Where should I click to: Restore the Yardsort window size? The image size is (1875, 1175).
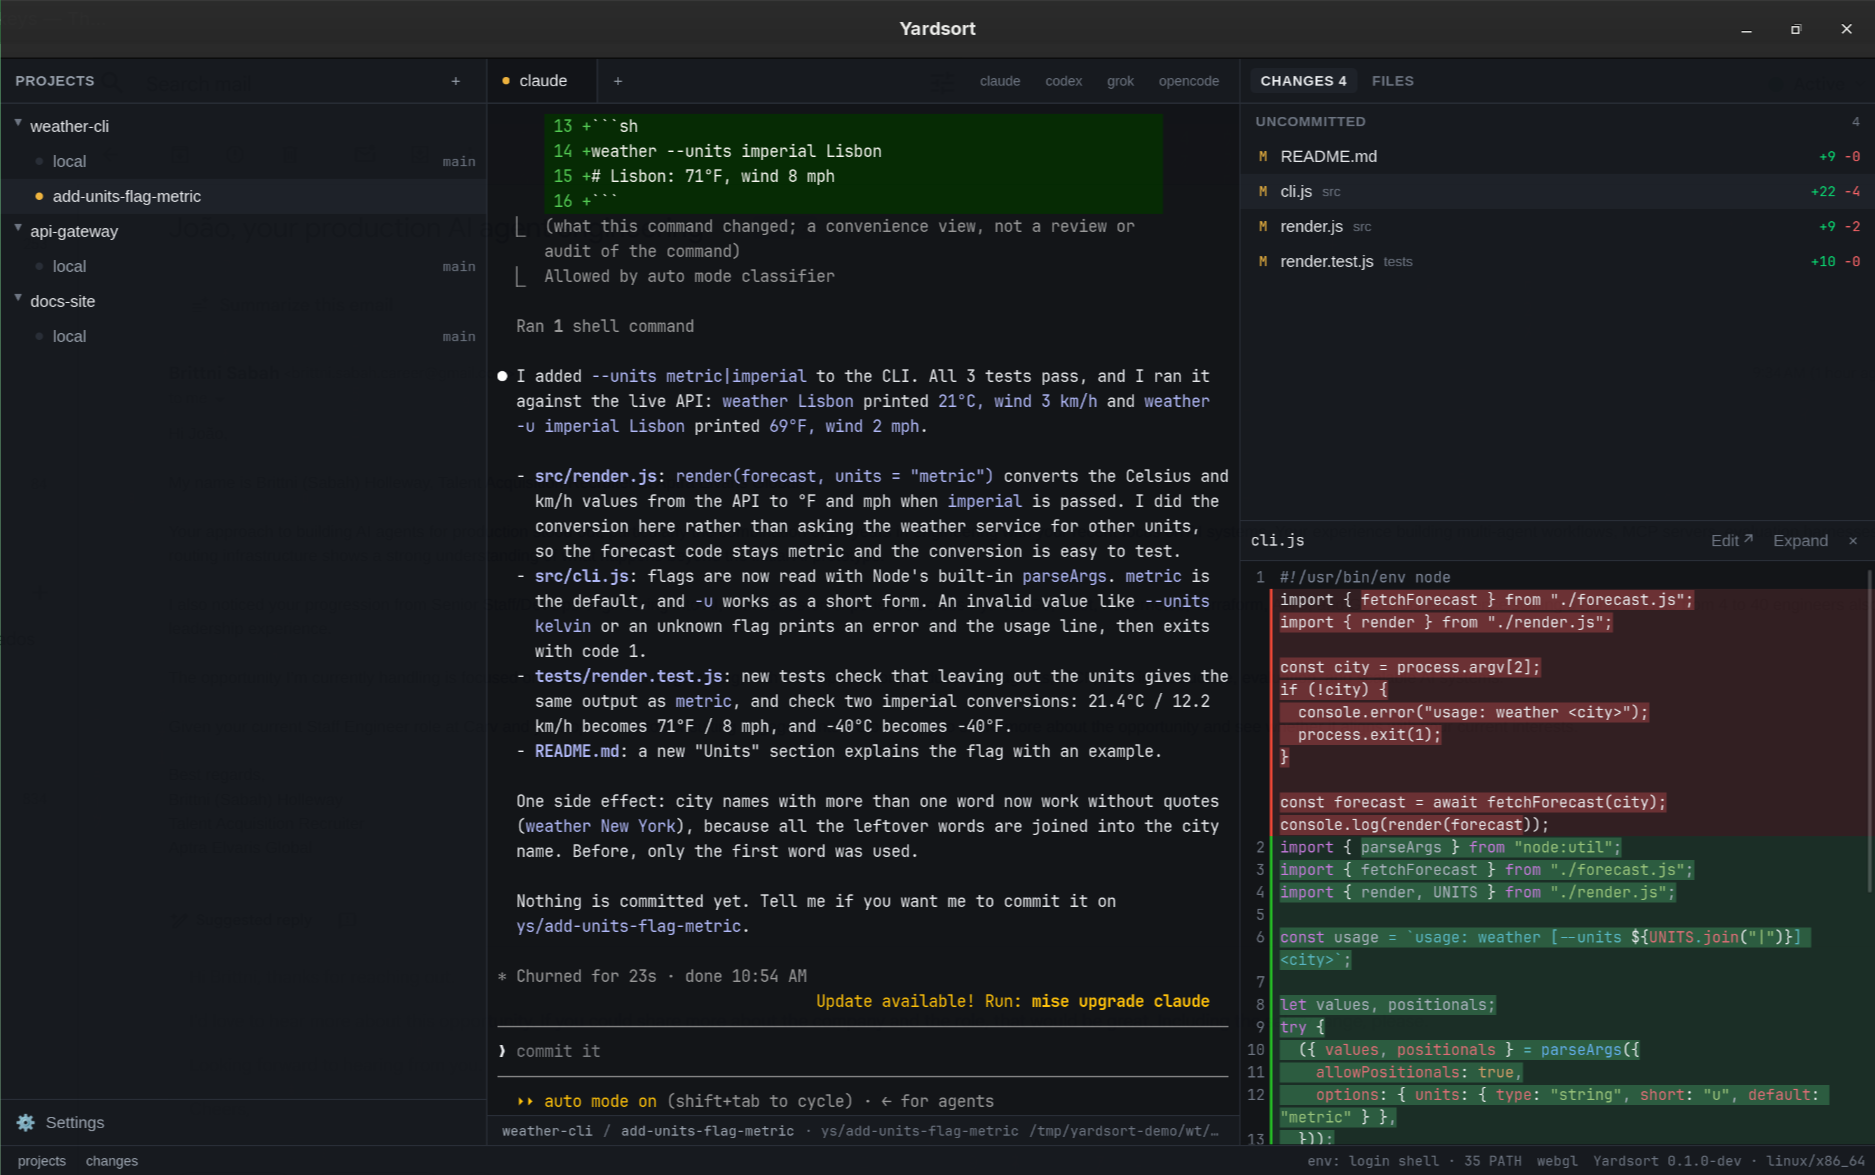[x=1796, y=29]
